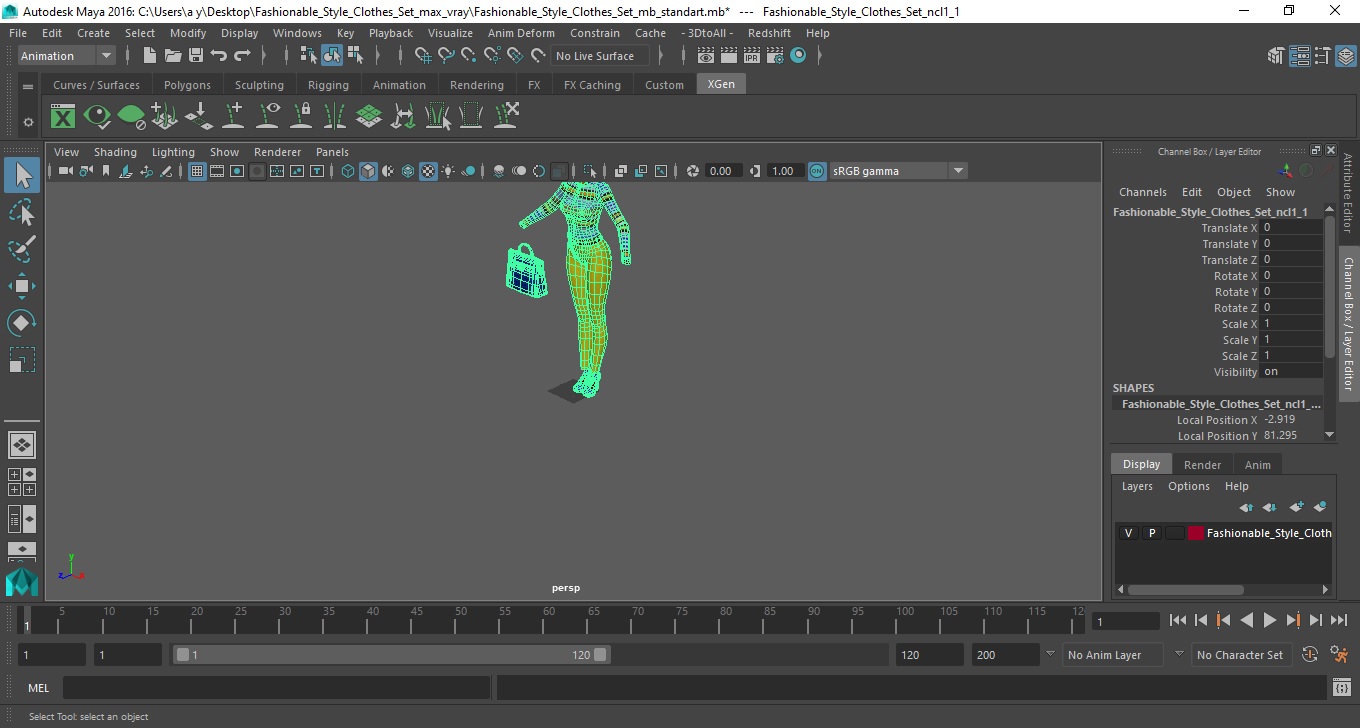The height and width of the screenshot is (728, 1360).
Task: Toggle layer playback P box
Action: 1151,533
